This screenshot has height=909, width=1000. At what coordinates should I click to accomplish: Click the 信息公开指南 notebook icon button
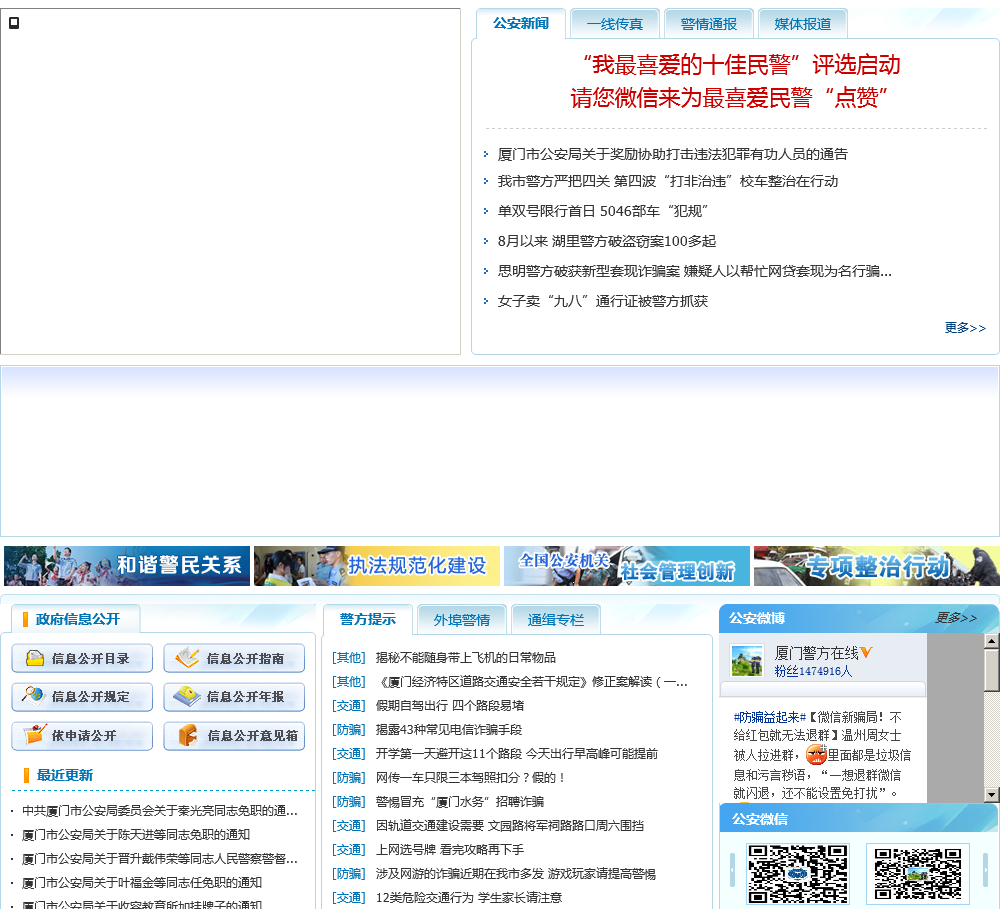tap(234, 658)
